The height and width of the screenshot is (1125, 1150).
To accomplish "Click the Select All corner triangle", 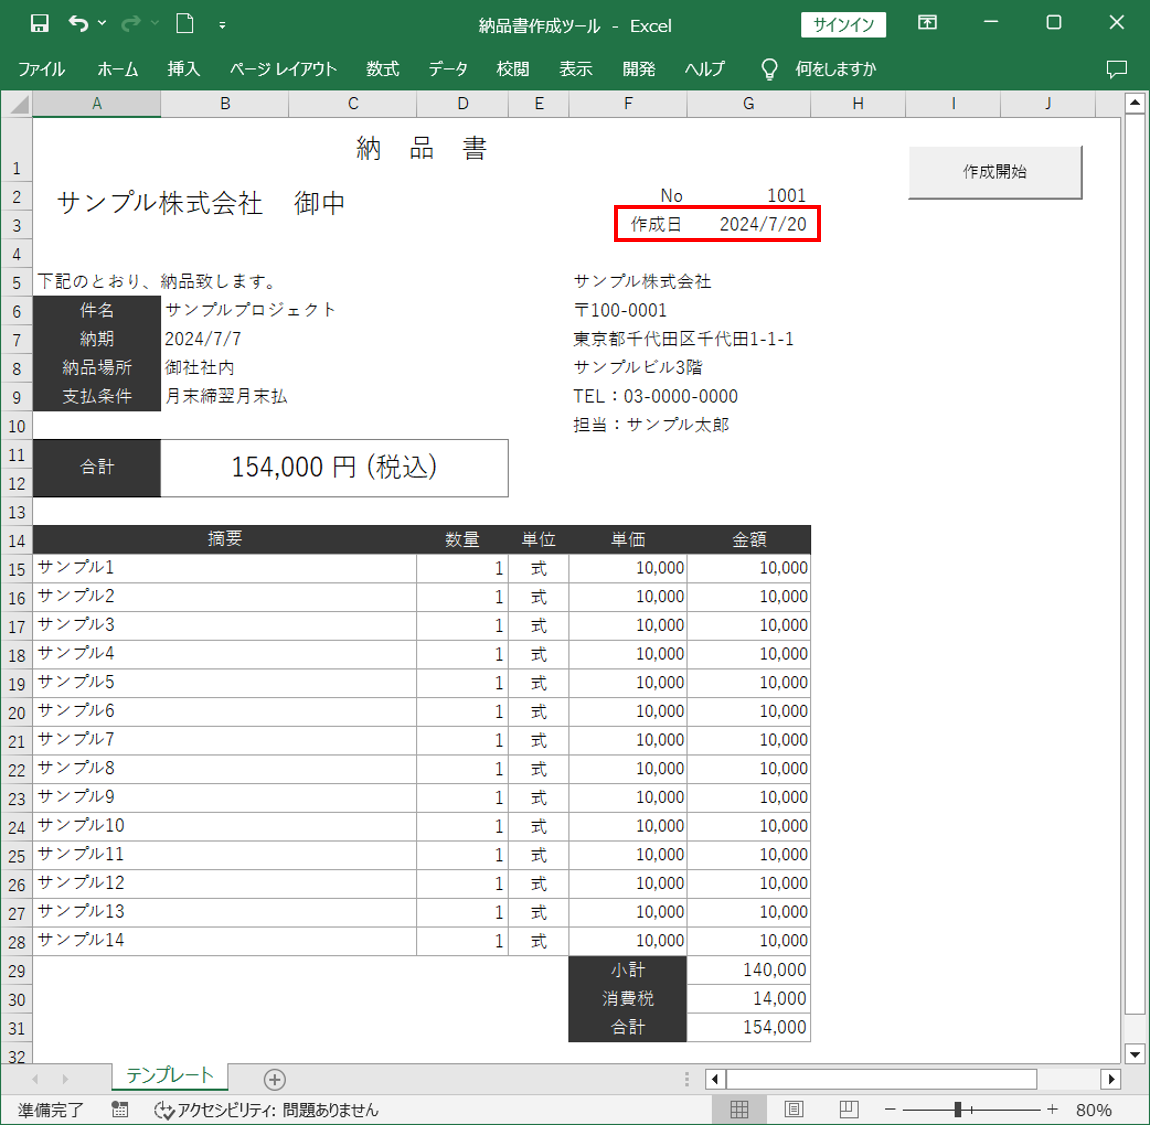I will pos(17,104).
